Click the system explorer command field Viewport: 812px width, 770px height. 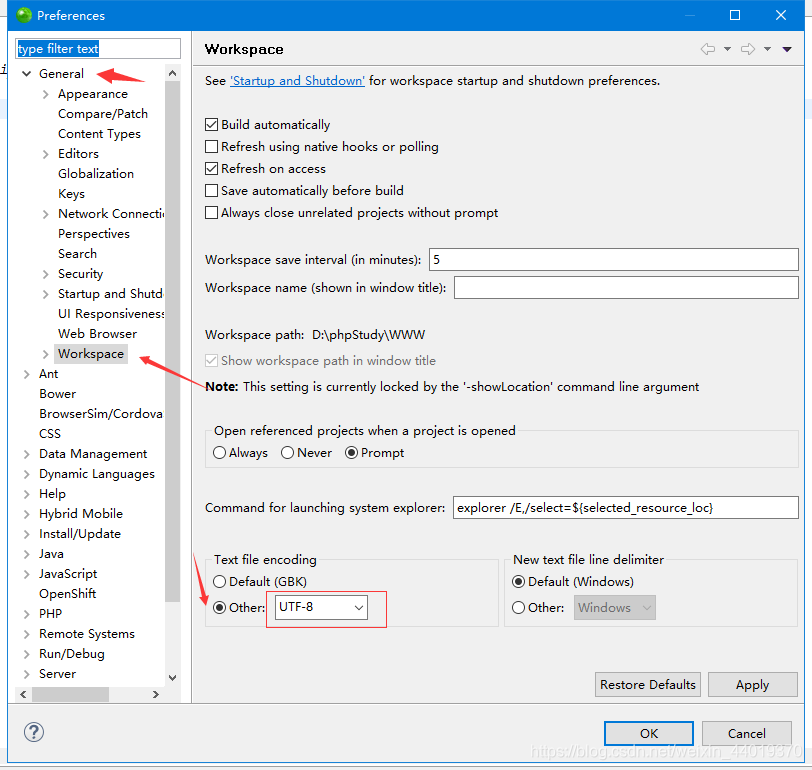pos(626,507)
